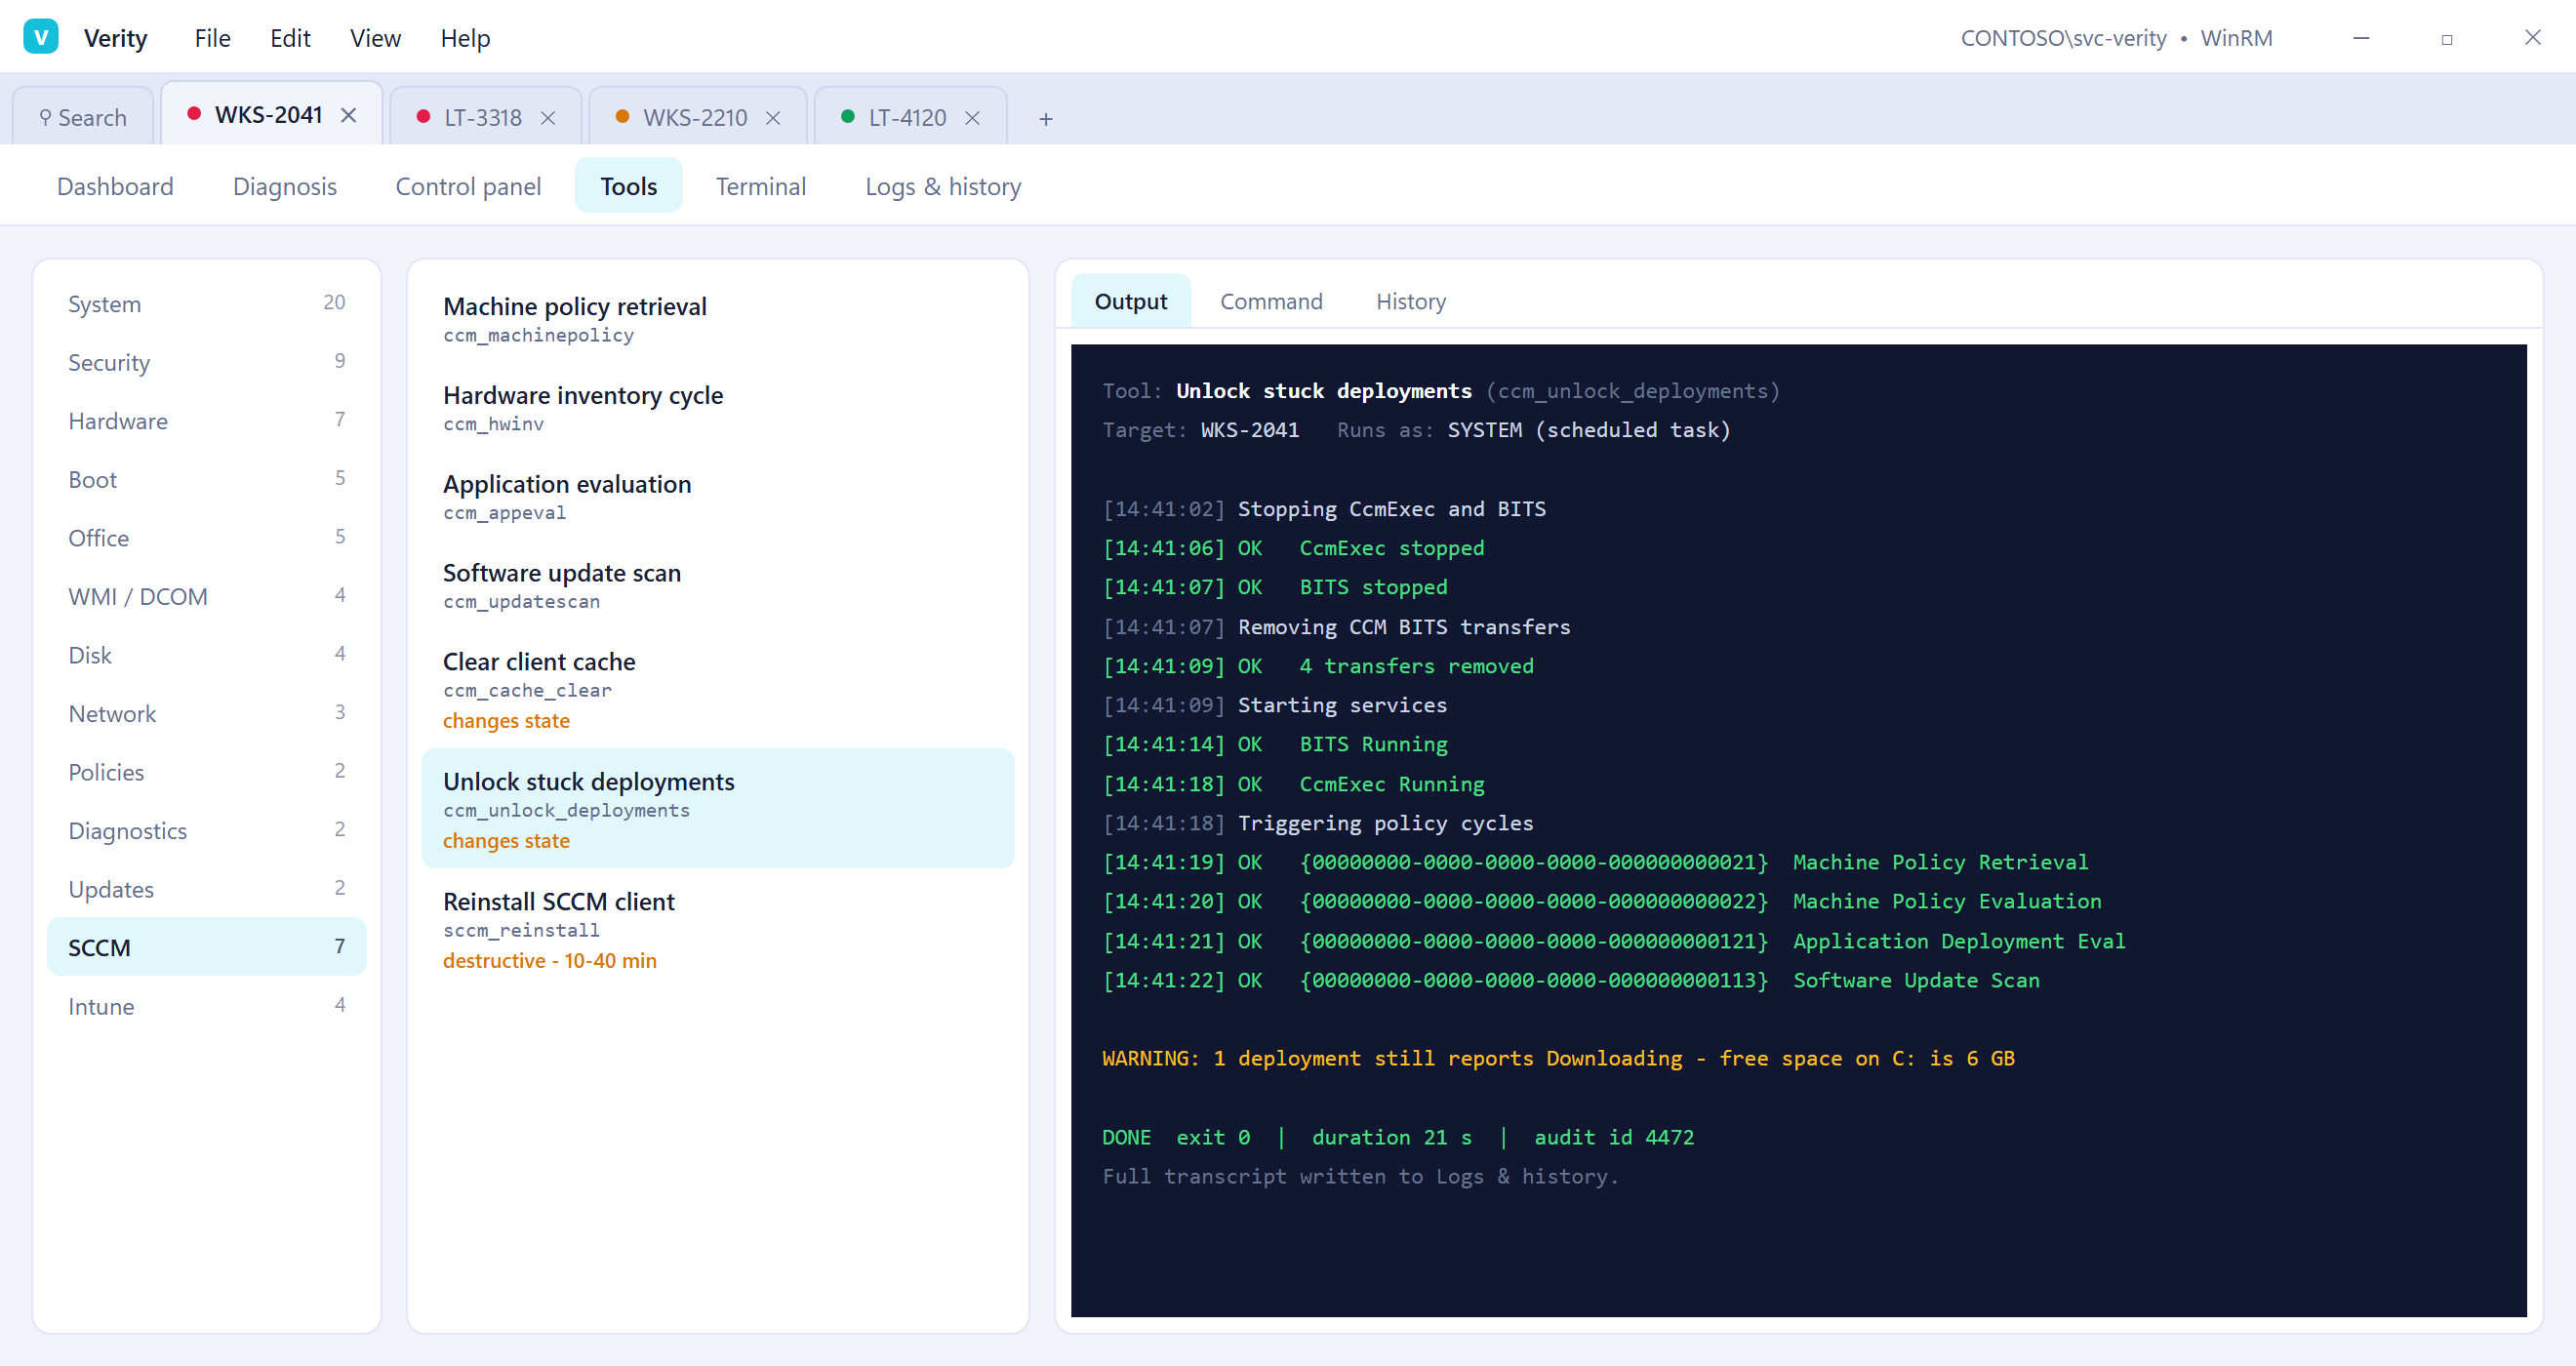Choose Unlock stuck deployments tool
Screen dimensions: 2576x1366
pos(718,809)
